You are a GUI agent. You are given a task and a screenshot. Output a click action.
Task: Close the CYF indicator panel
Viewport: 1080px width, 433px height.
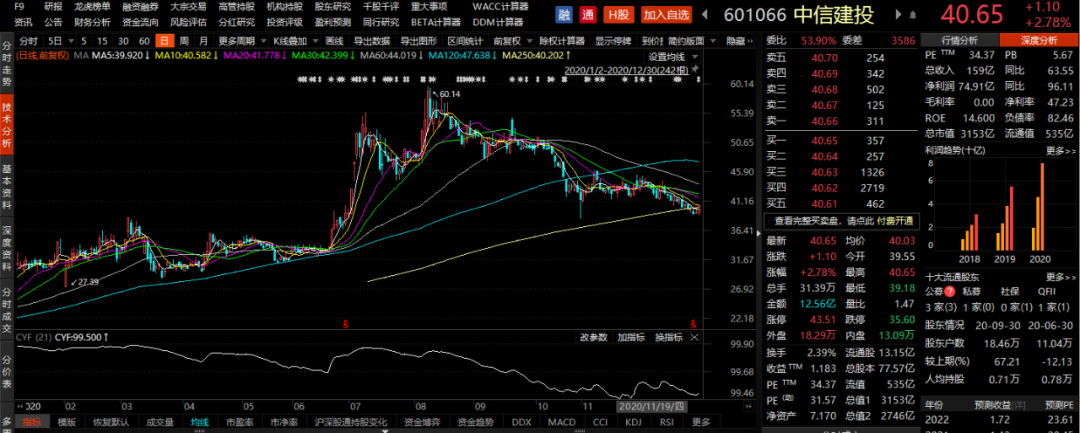(694, 337)
